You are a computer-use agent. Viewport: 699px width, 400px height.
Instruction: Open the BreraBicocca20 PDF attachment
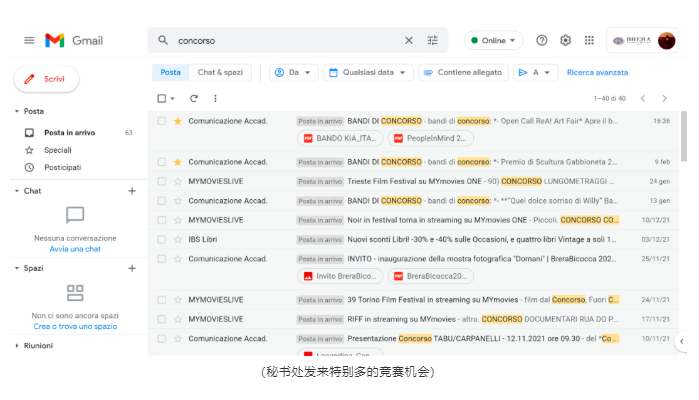[x=431, y=276]
